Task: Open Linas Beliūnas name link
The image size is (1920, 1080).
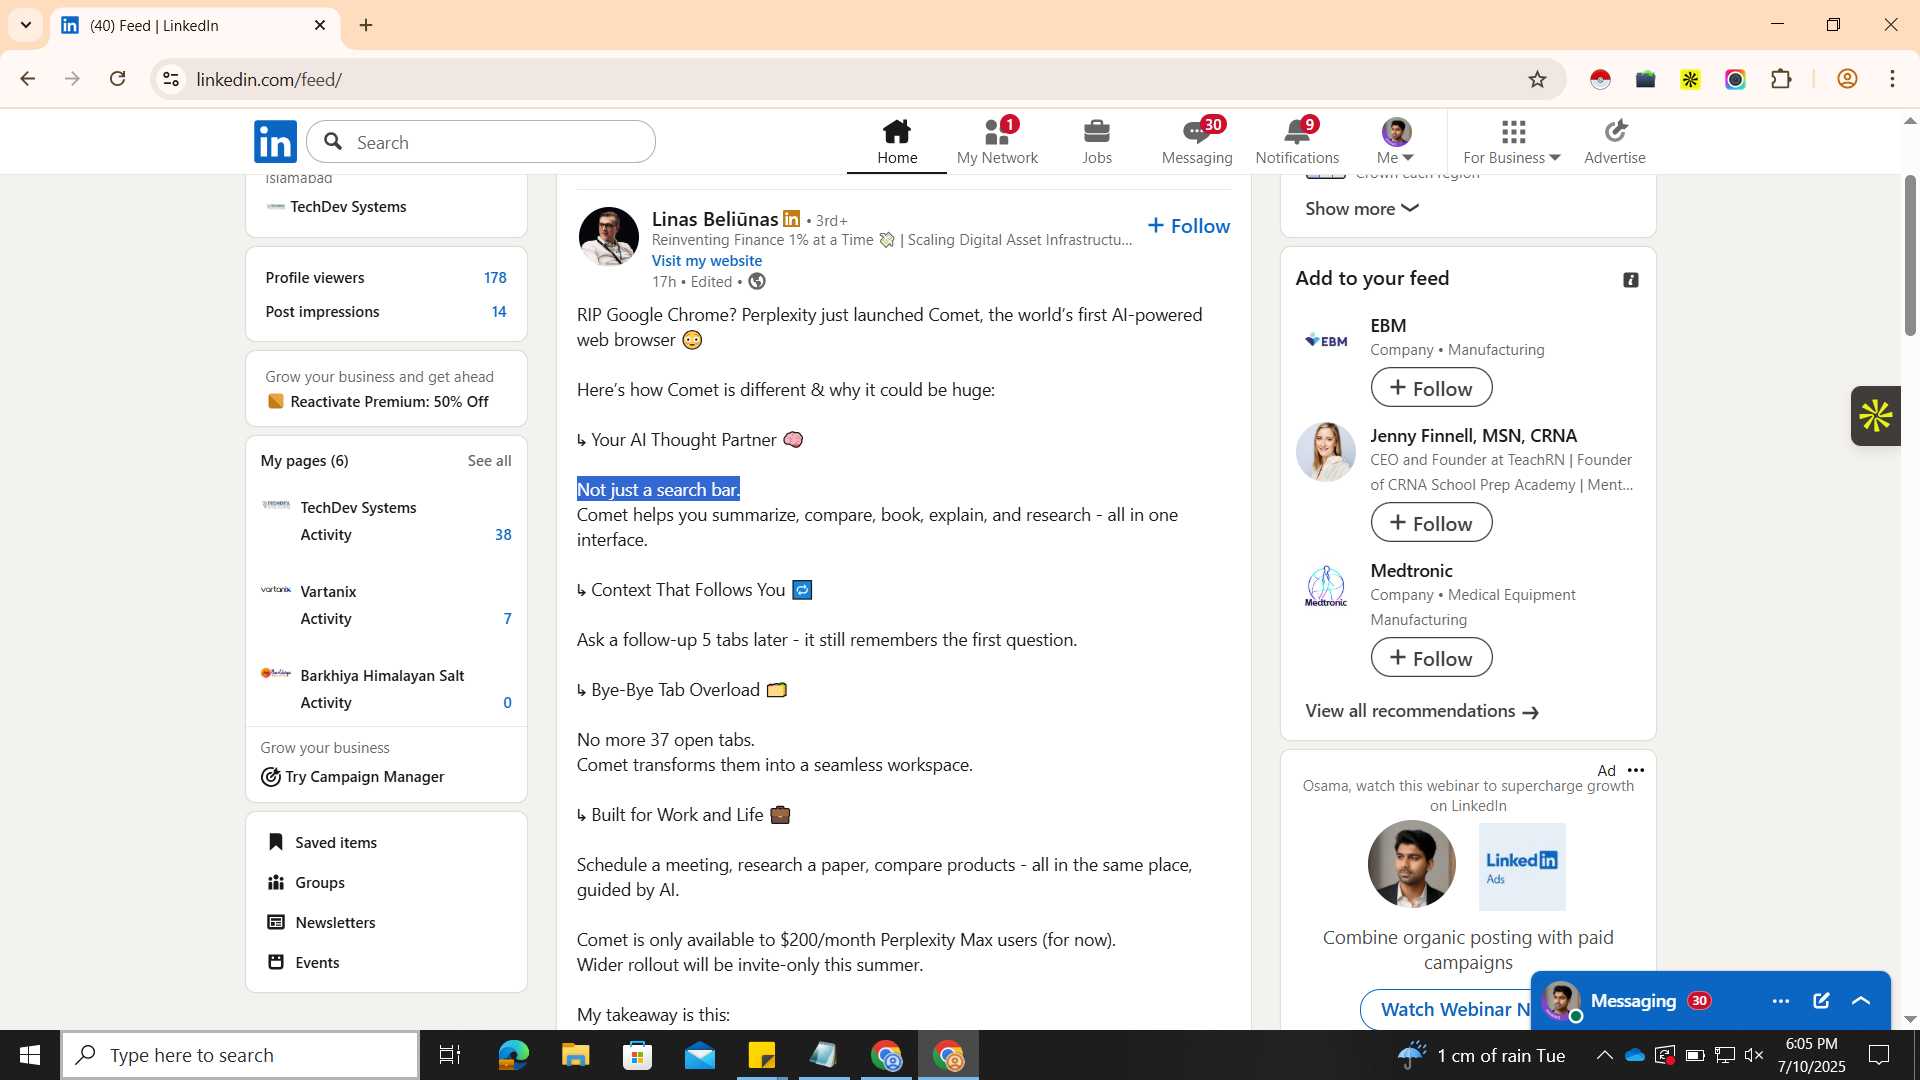Action: (715, 219)
